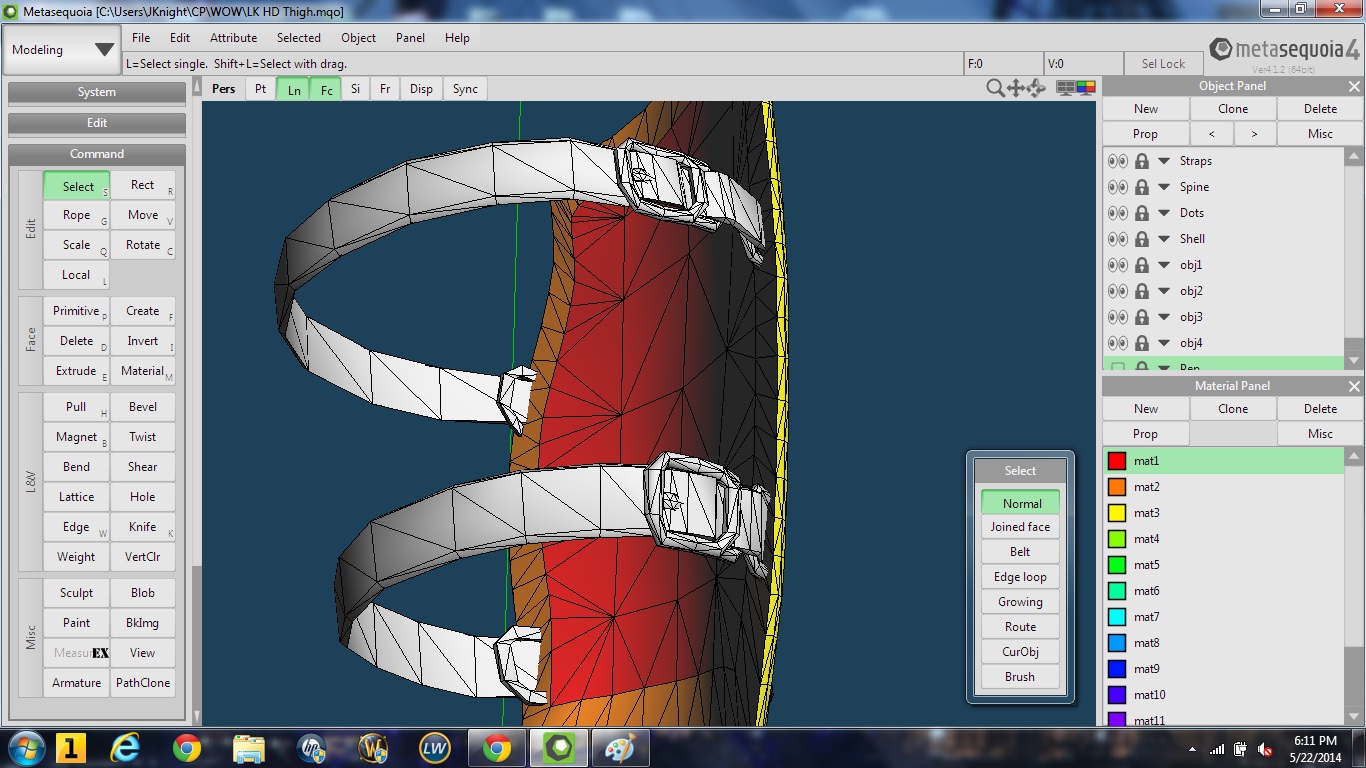Click the lock icon for obj1
The image size is (1366, 768).
click(1141, 265)
